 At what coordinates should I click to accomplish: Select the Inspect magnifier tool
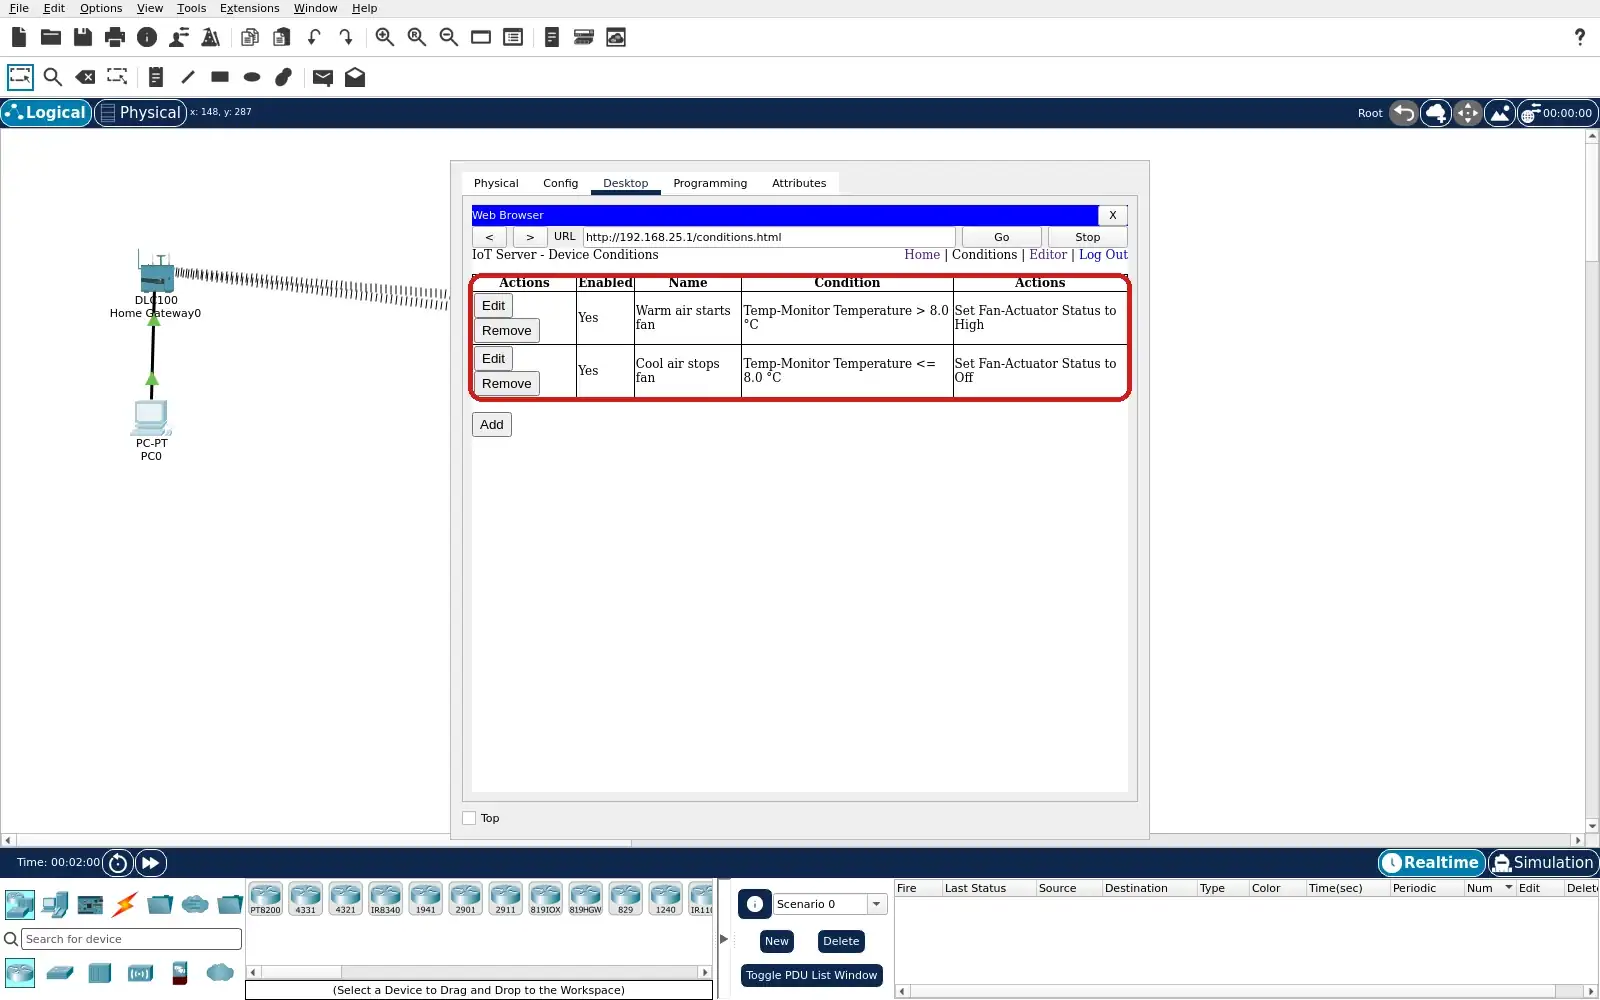[53, 77]
